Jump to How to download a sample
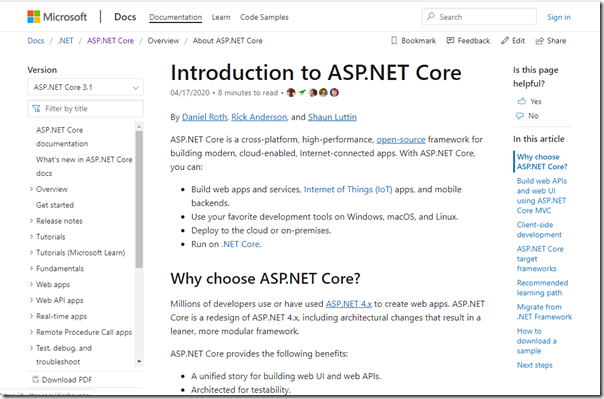Image resolution: width=604 pixels, height=399 pixels. coord(537,341)
